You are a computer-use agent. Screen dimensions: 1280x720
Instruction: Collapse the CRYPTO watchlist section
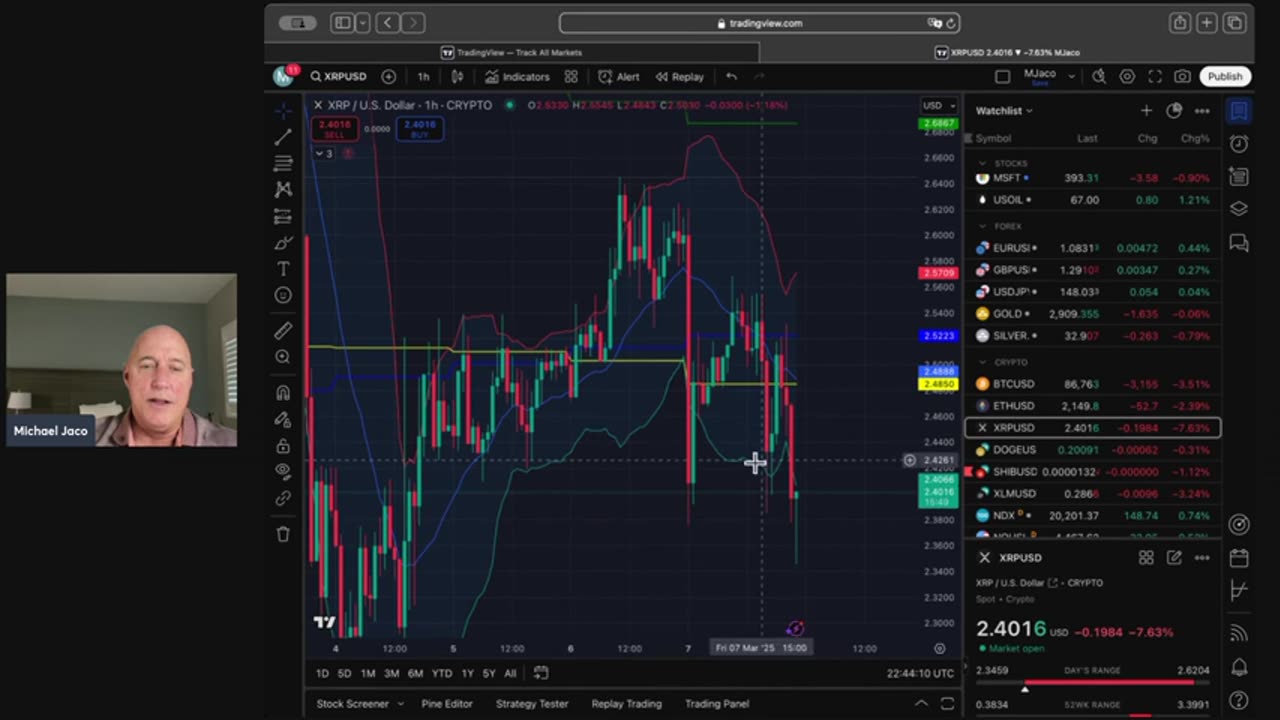pos(983,362)
